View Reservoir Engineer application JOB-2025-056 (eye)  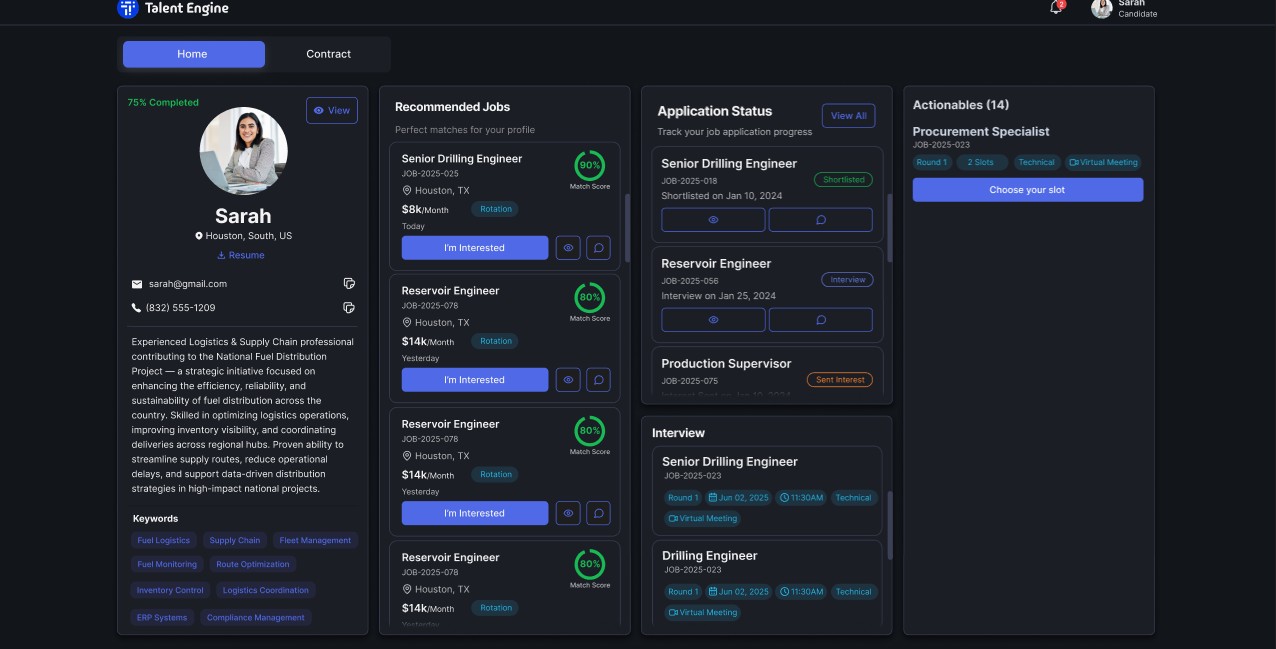(x=713, y=320)
